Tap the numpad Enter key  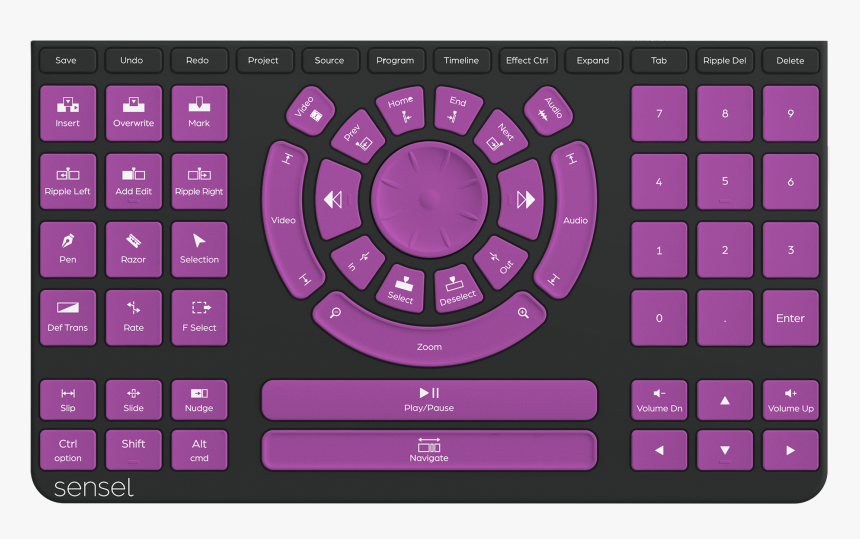tap(790, 317)
